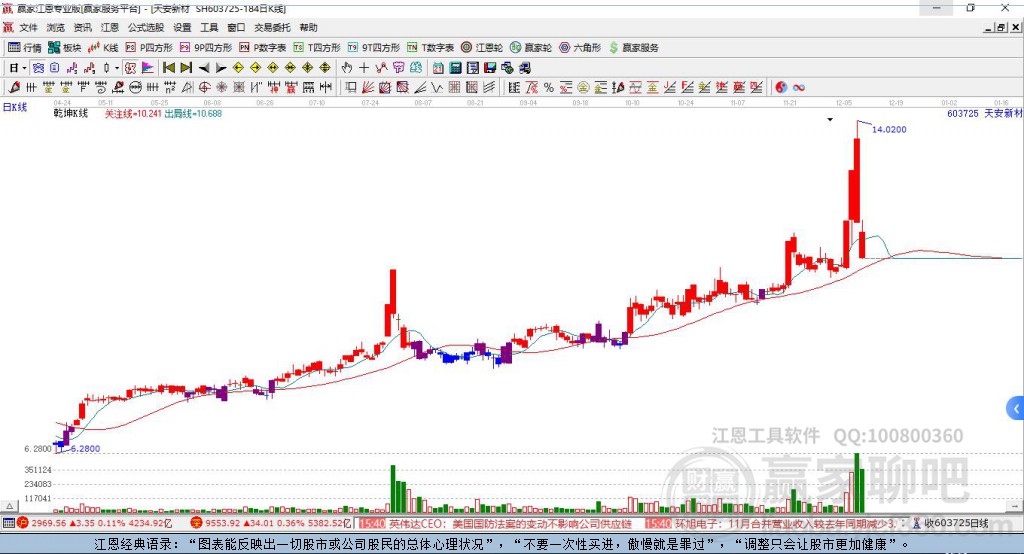Open the calendar icon numbered 21
Viewport: 1024px width, 554px height.
(438, 68)
